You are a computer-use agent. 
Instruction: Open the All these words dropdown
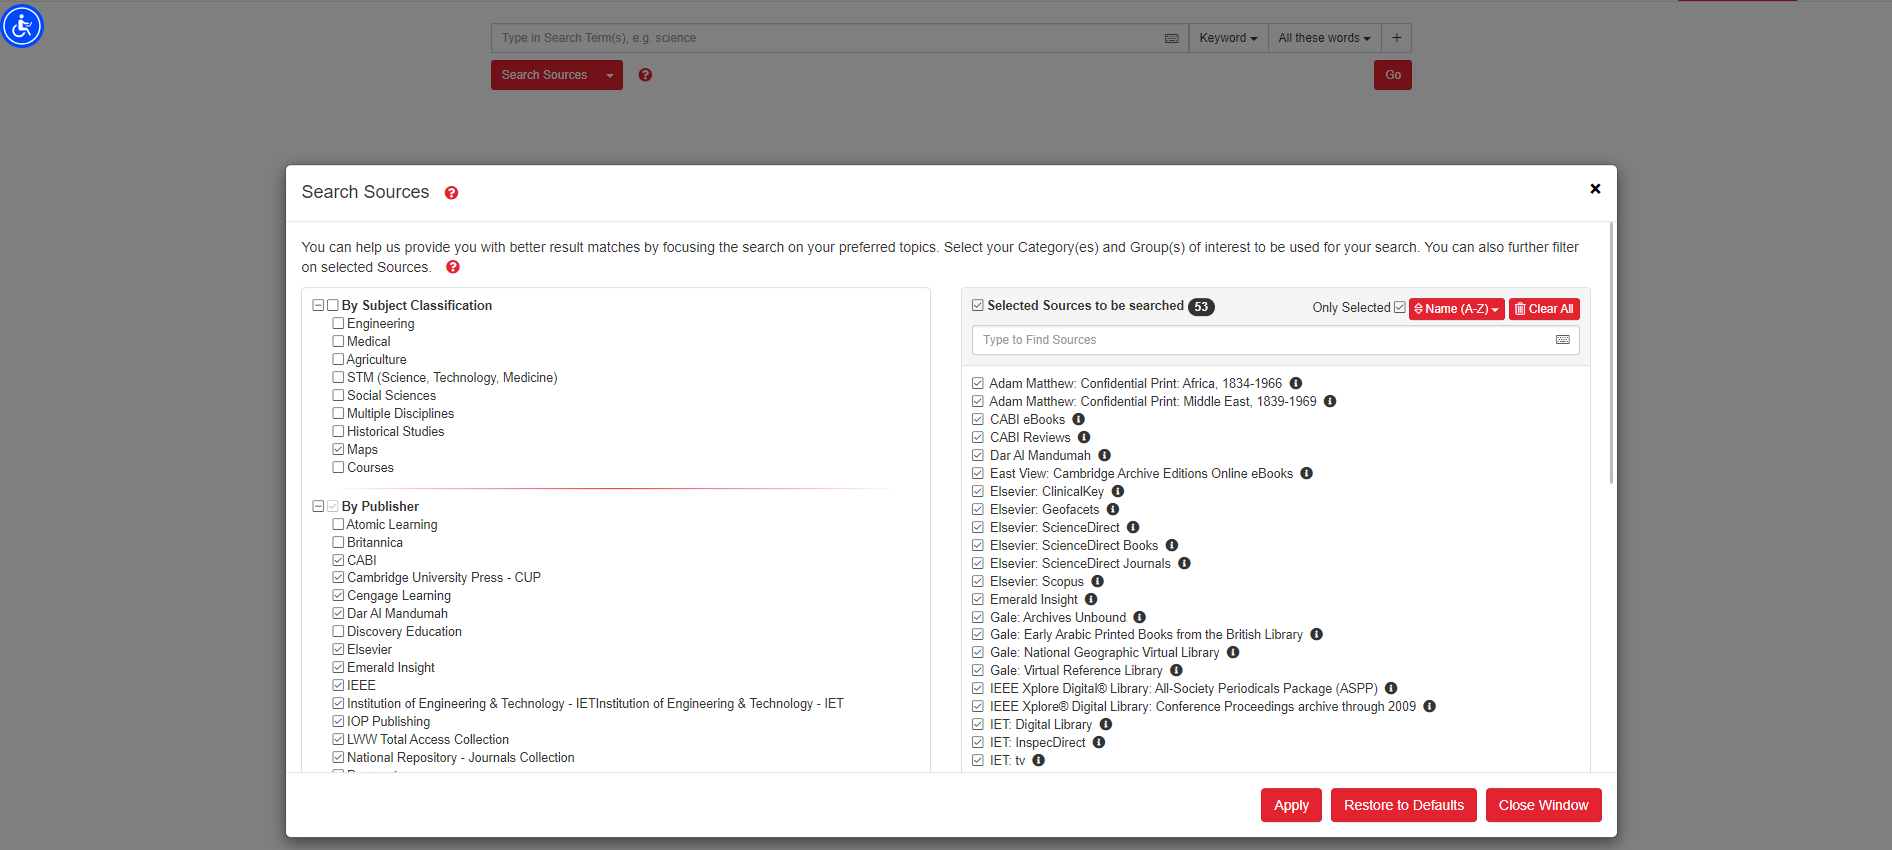point(1324,38)
